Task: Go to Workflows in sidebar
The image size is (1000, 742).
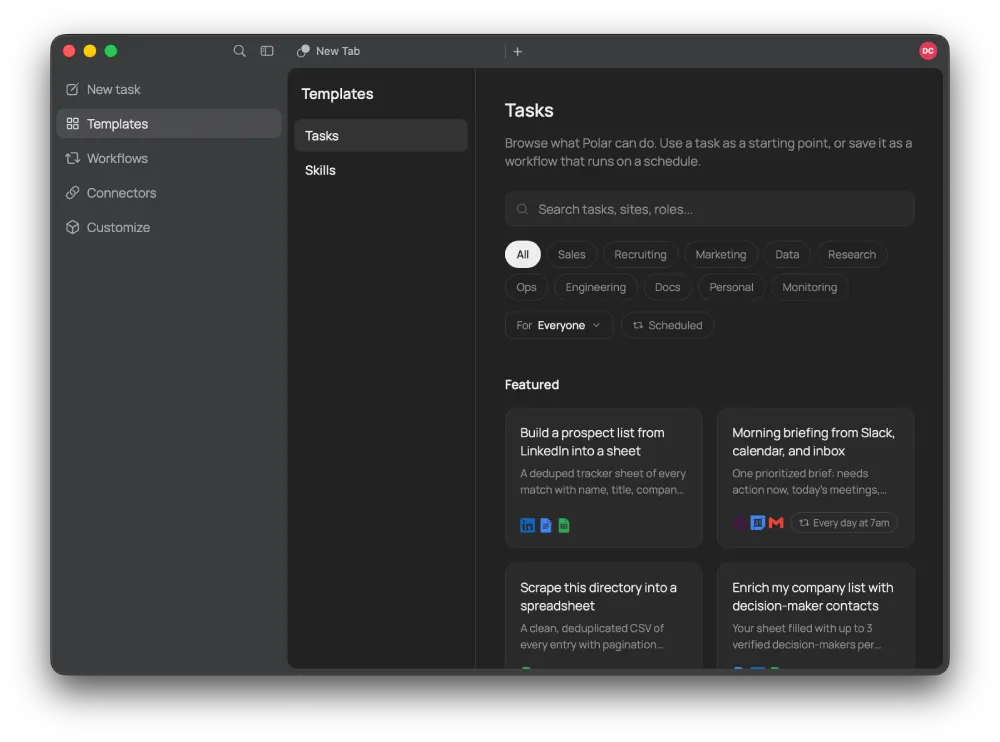Action: pyautogui.click(x=169, y=158)
